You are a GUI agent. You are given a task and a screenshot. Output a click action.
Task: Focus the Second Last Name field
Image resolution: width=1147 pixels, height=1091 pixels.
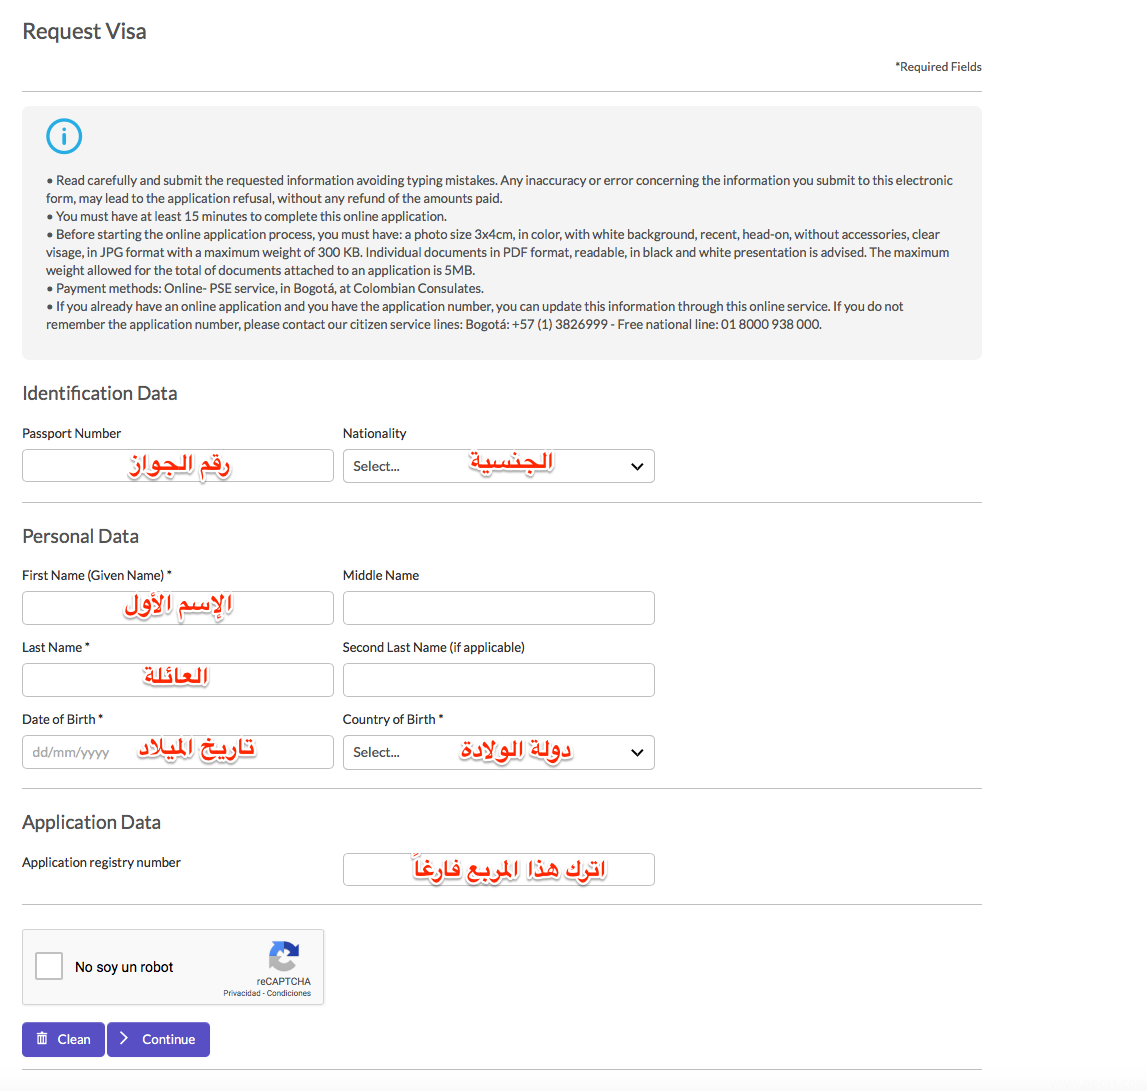pos(498,680)
